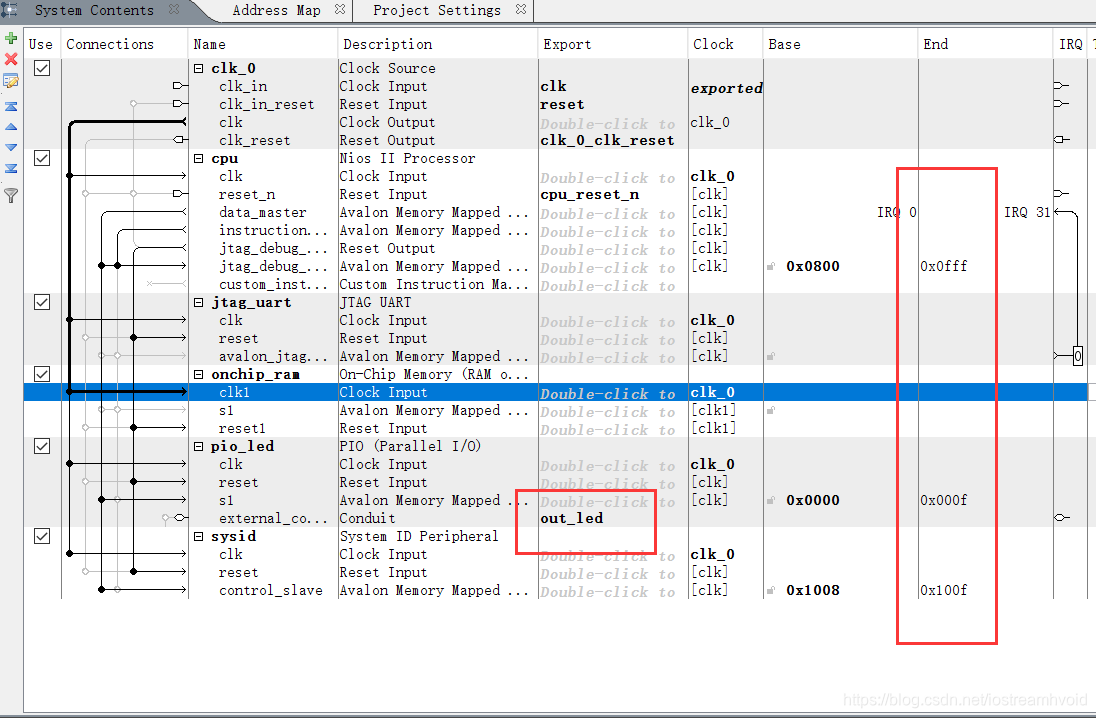Move selected component to bottom icon
Screen dimensions: 1096x718
pos(11,168)
